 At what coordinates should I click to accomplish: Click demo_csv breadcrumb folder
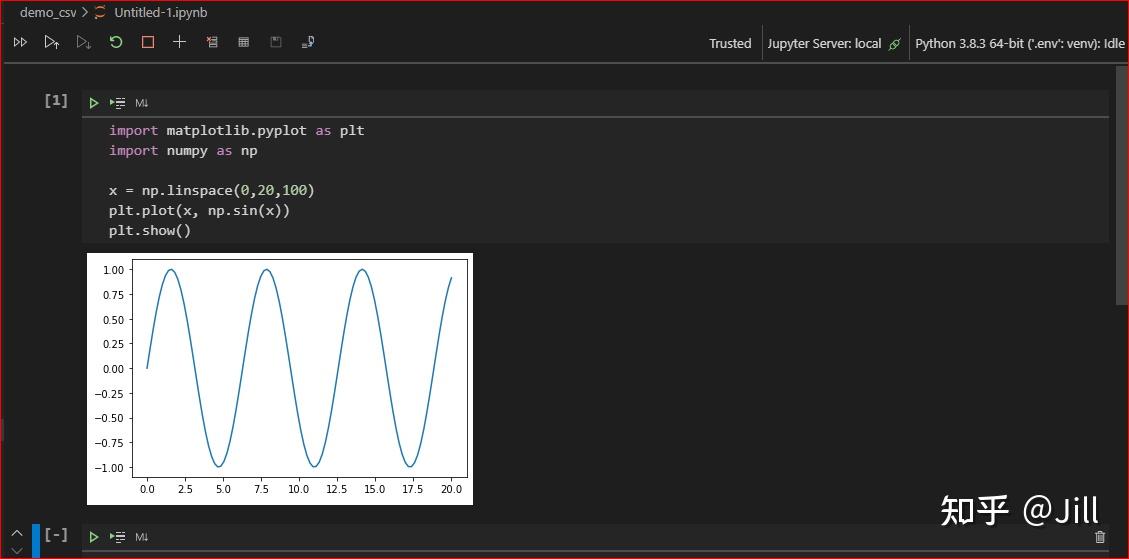coord(48,12)
